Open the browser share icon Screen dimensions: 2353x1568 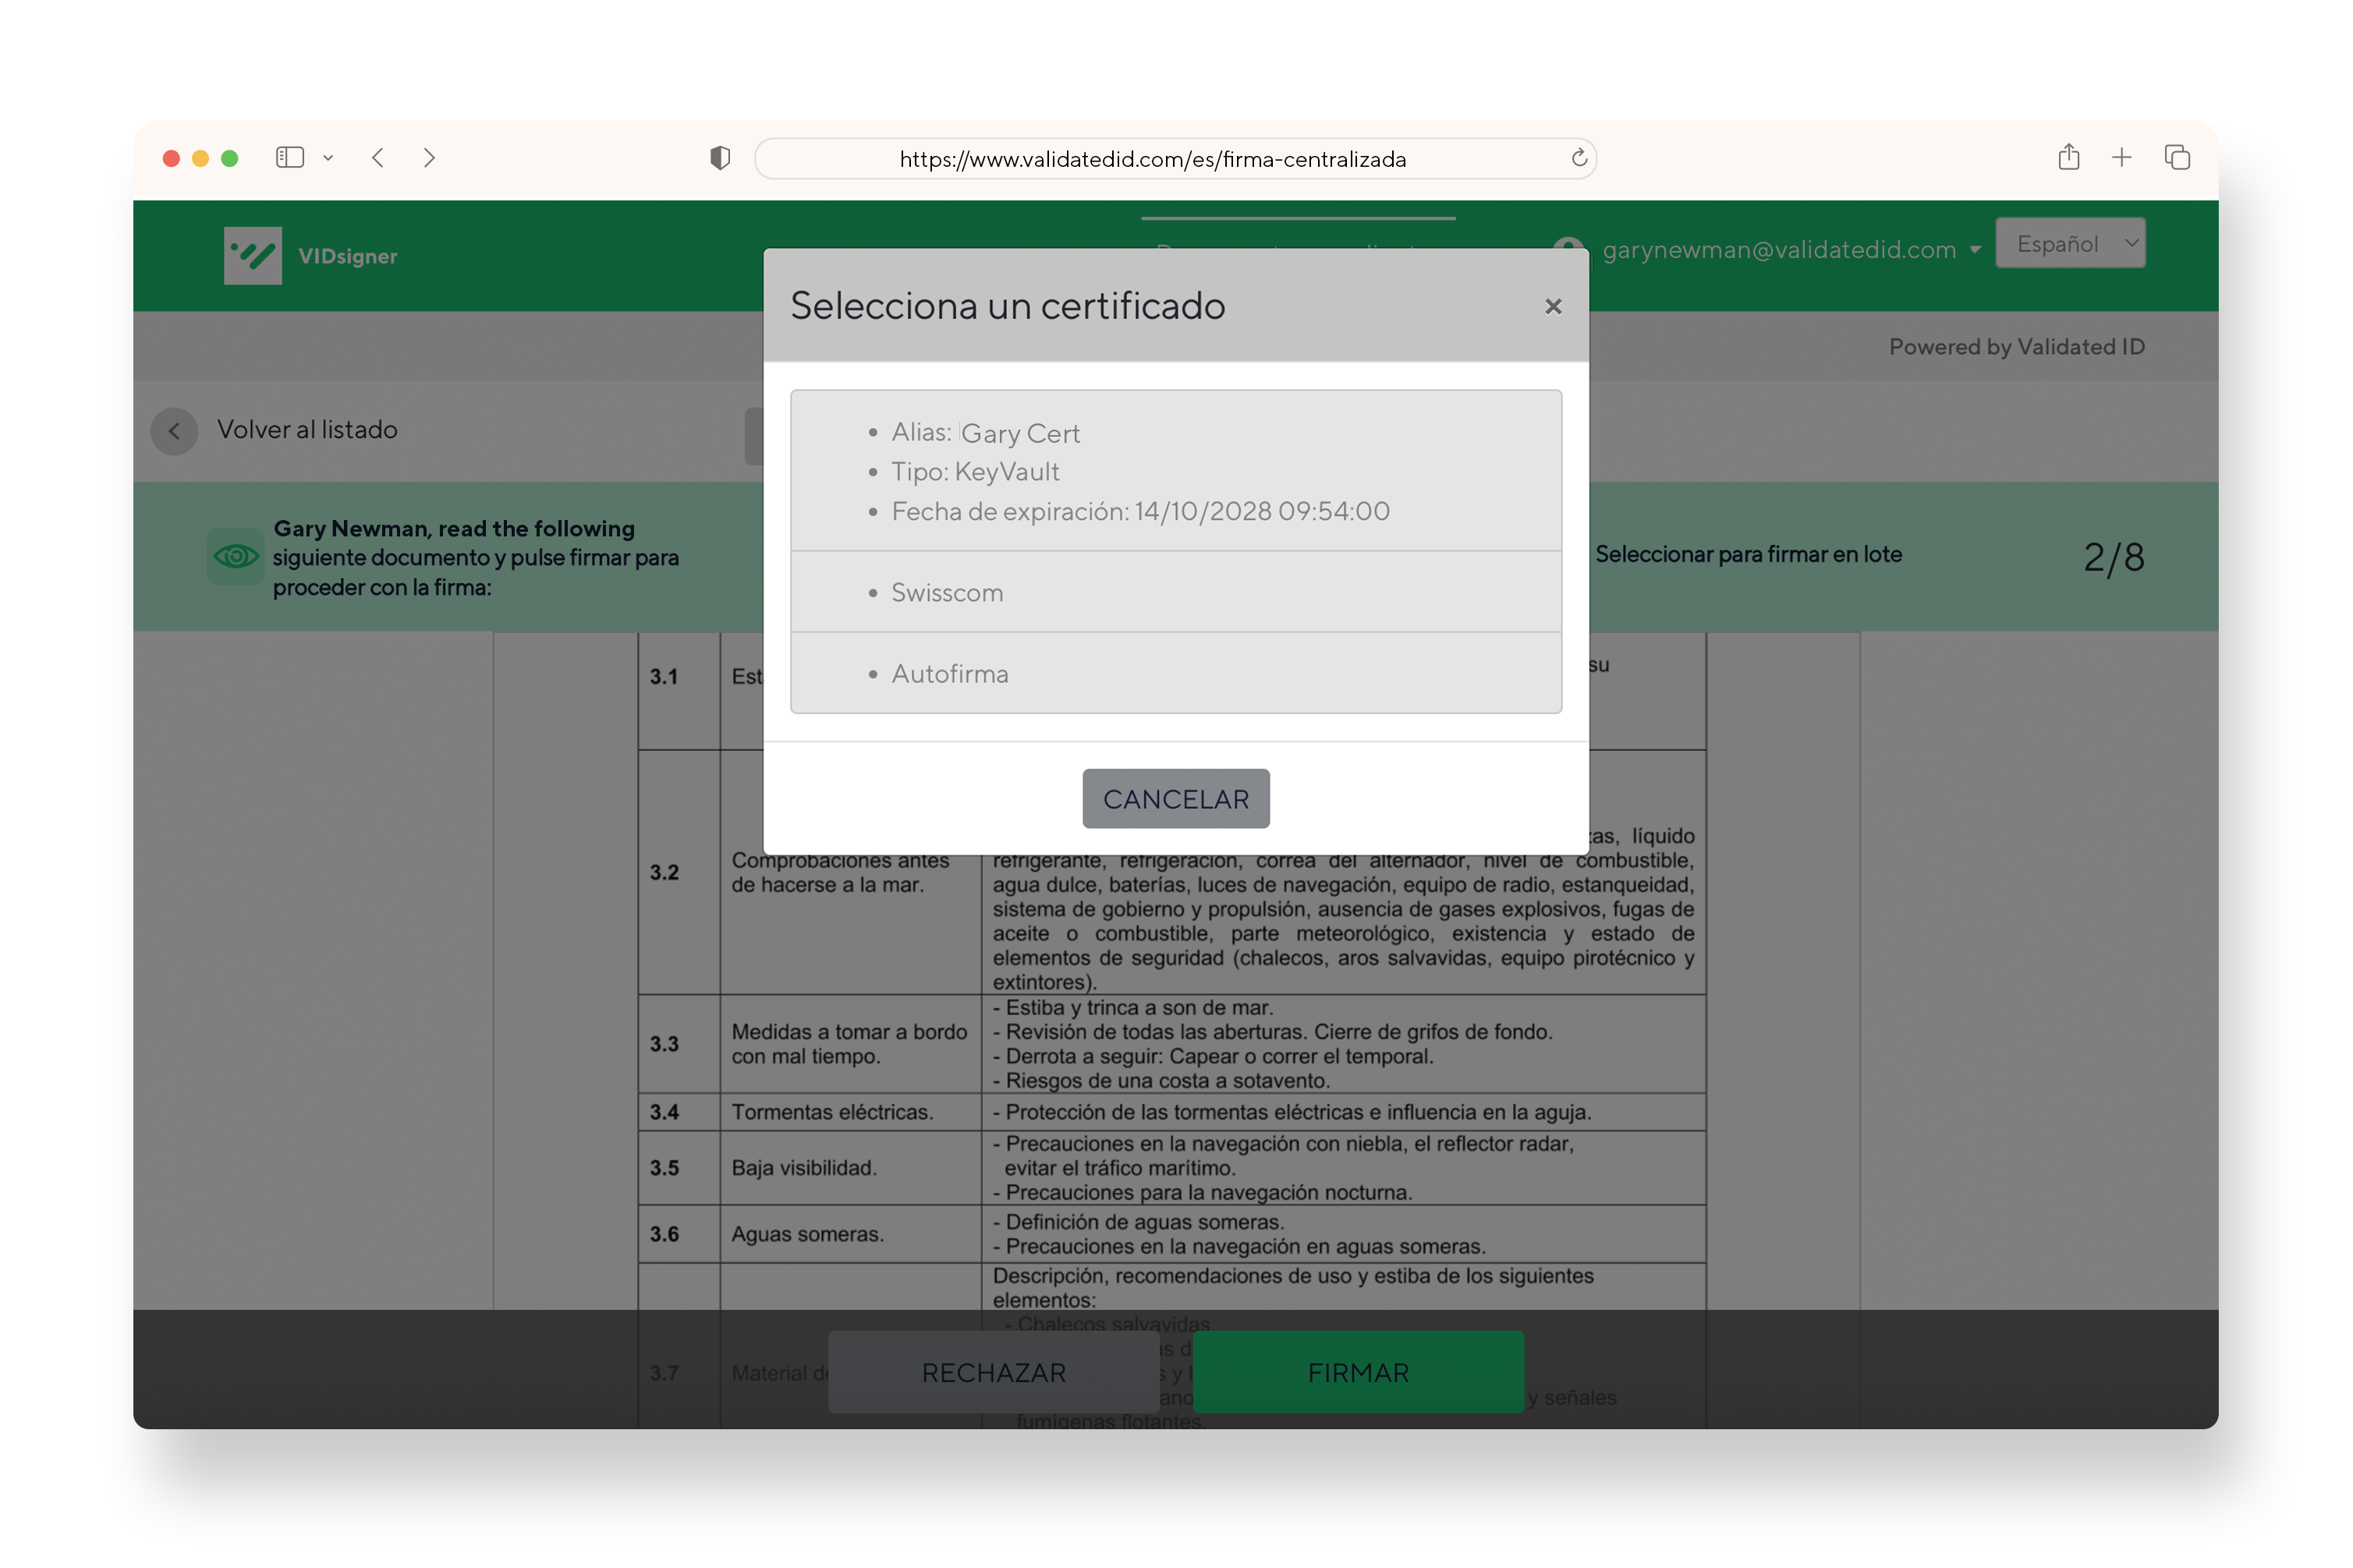tap(2068, 157)
